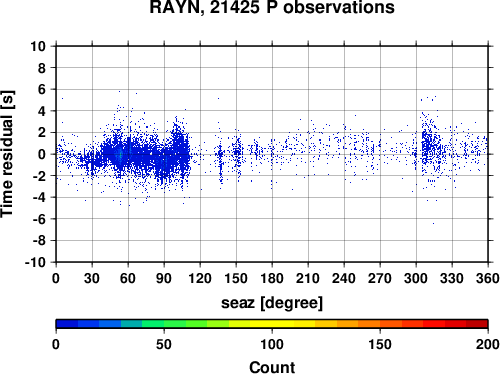Viewport: 500px width, 374px height.
Task: Click the 180 tick label on x-axis
Action: 272,278
